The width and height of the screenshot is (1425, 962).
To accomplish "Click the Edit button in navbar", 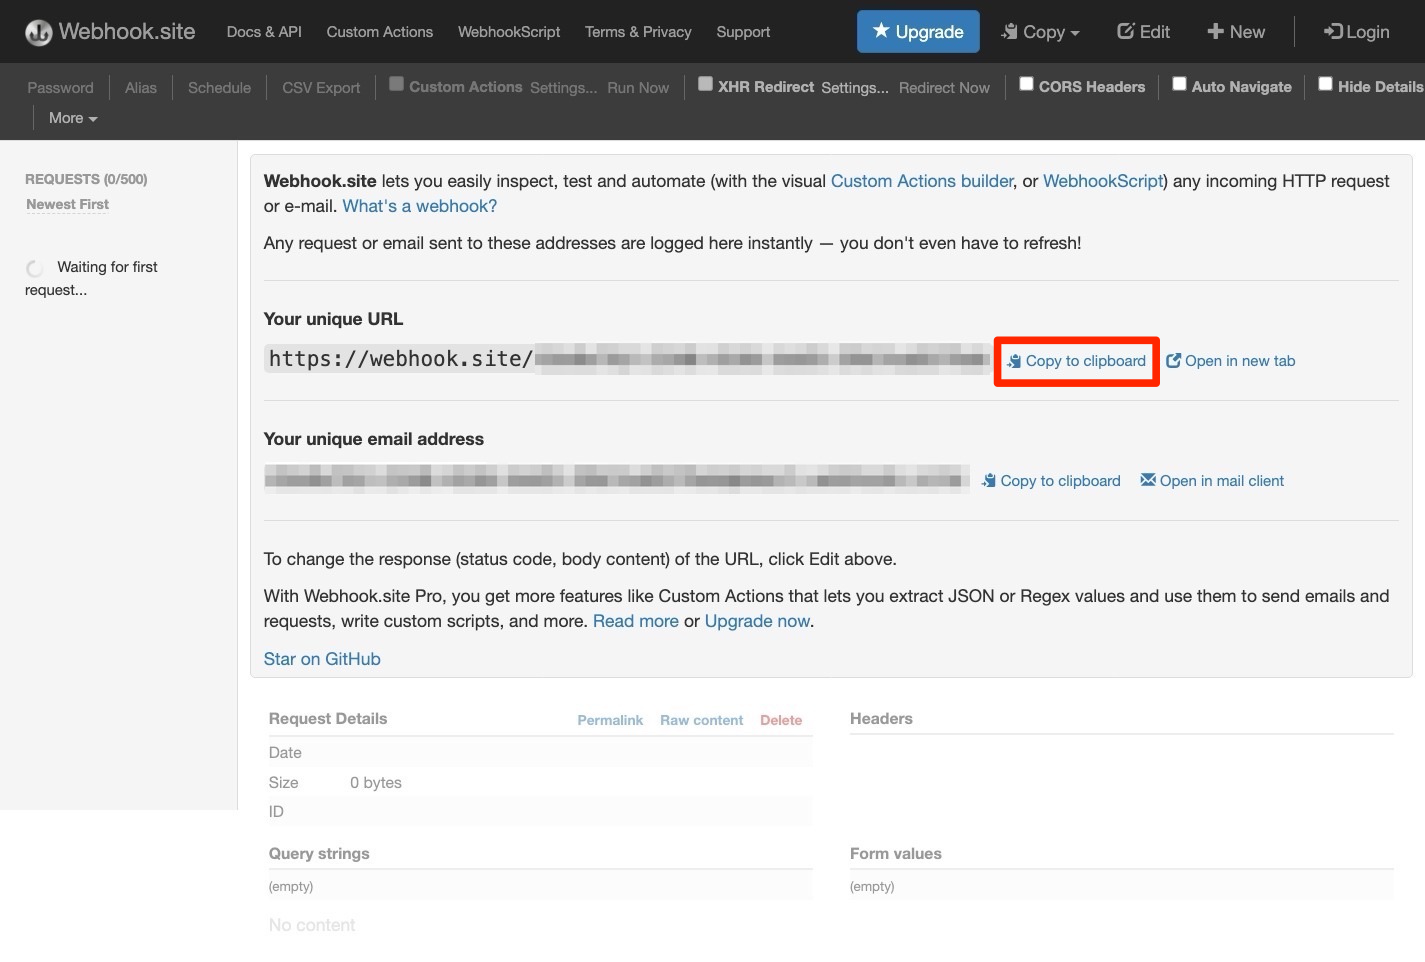I will click(x=1143, y=32).
